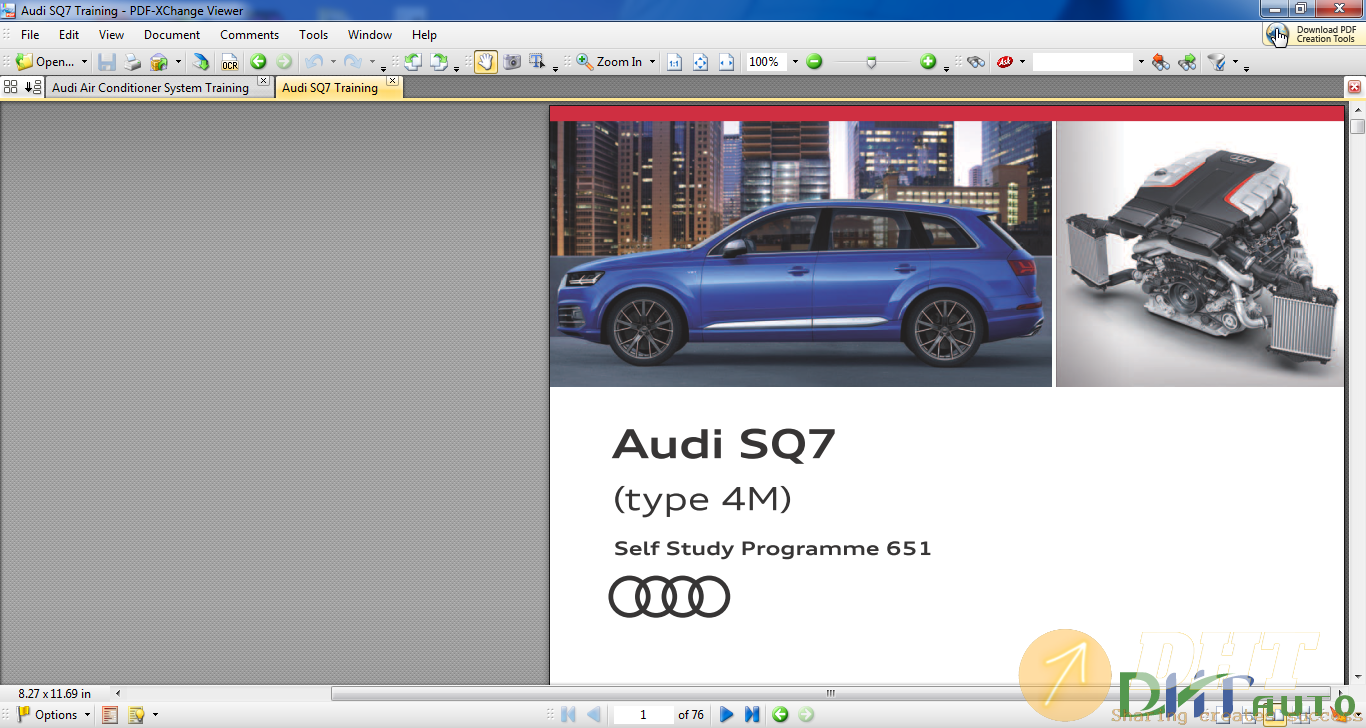The image size is (1366, 728).
Task: Open the Find binoculars icon
Action: click(976, 62)
